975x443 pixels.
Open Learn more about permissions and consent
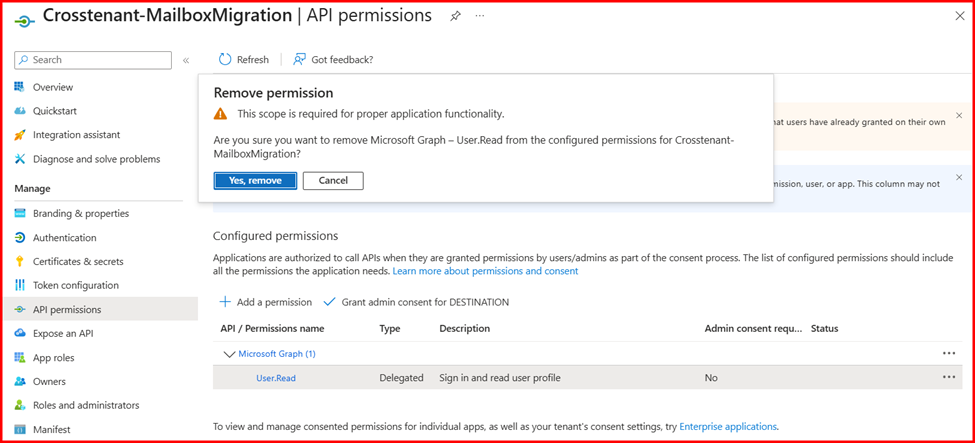coord(485,271)
